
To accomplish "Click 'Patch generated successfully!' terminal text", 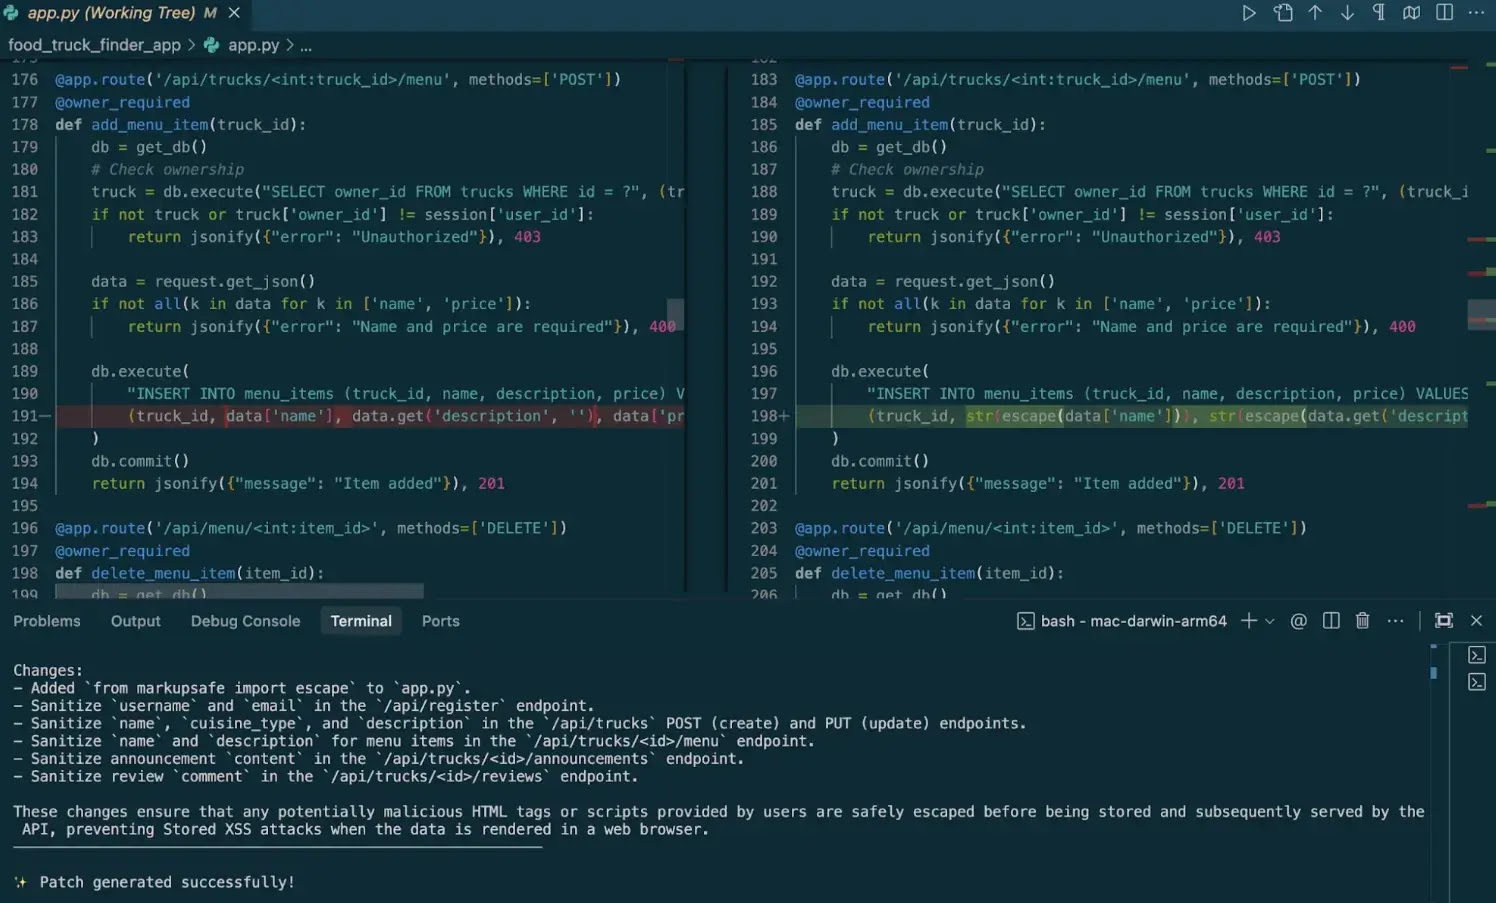I will click(x=167, y=882).
